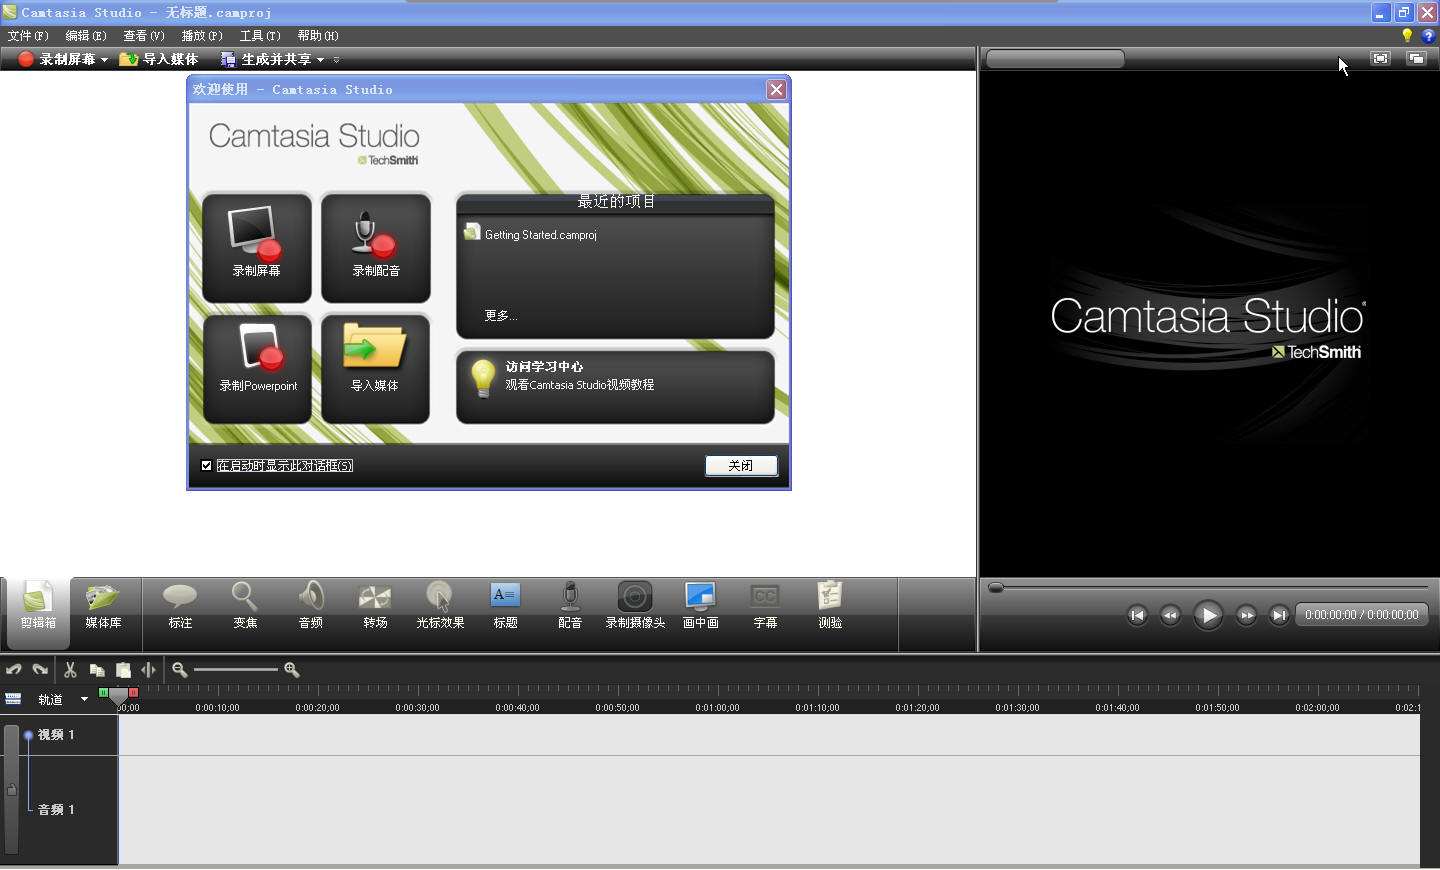The width and height of the screenshot is (1440, 870).
Task: Open the 标题 title clips tool
Action: [x=505, y=606]
